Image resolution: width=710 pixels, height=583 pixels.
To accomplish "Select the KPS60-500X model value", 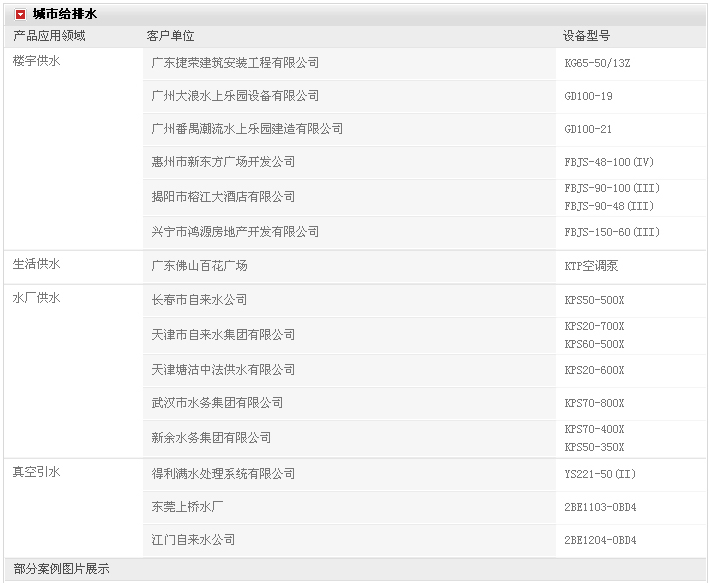I will [594, 344].
